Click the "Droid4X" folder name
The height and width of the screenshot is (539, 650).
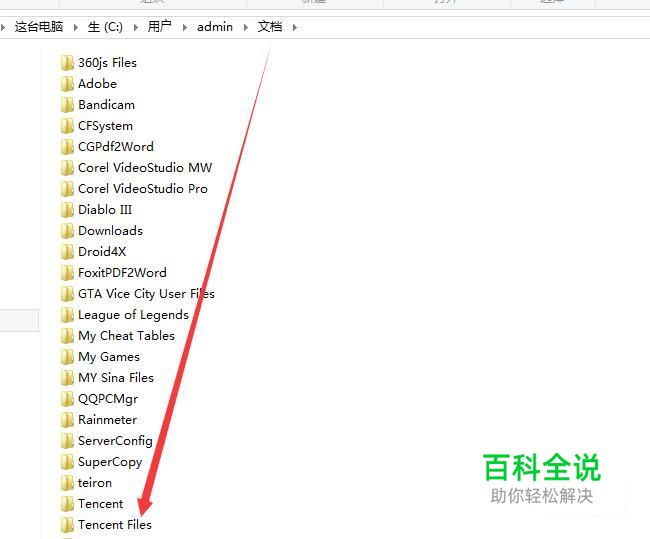pyautogui.click(x=102, y=252)
